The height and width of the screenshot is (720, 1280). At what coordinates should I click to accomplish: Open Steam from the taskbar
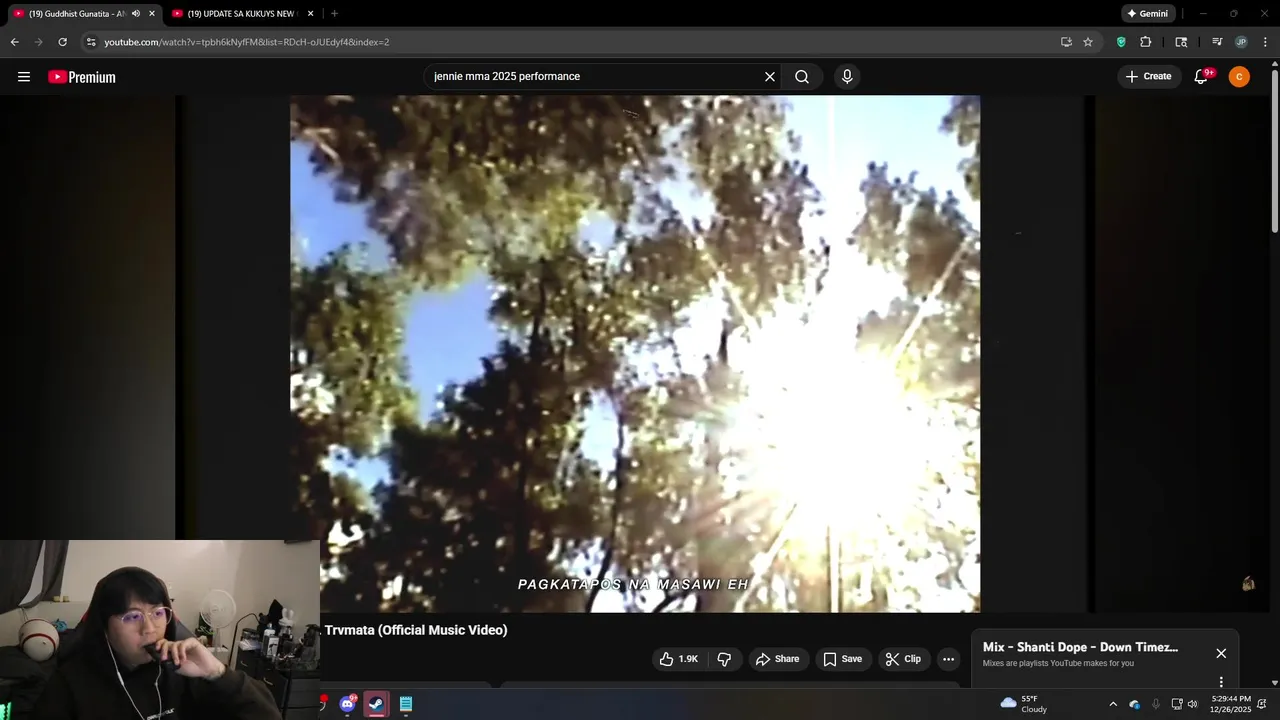coord(376,704)
